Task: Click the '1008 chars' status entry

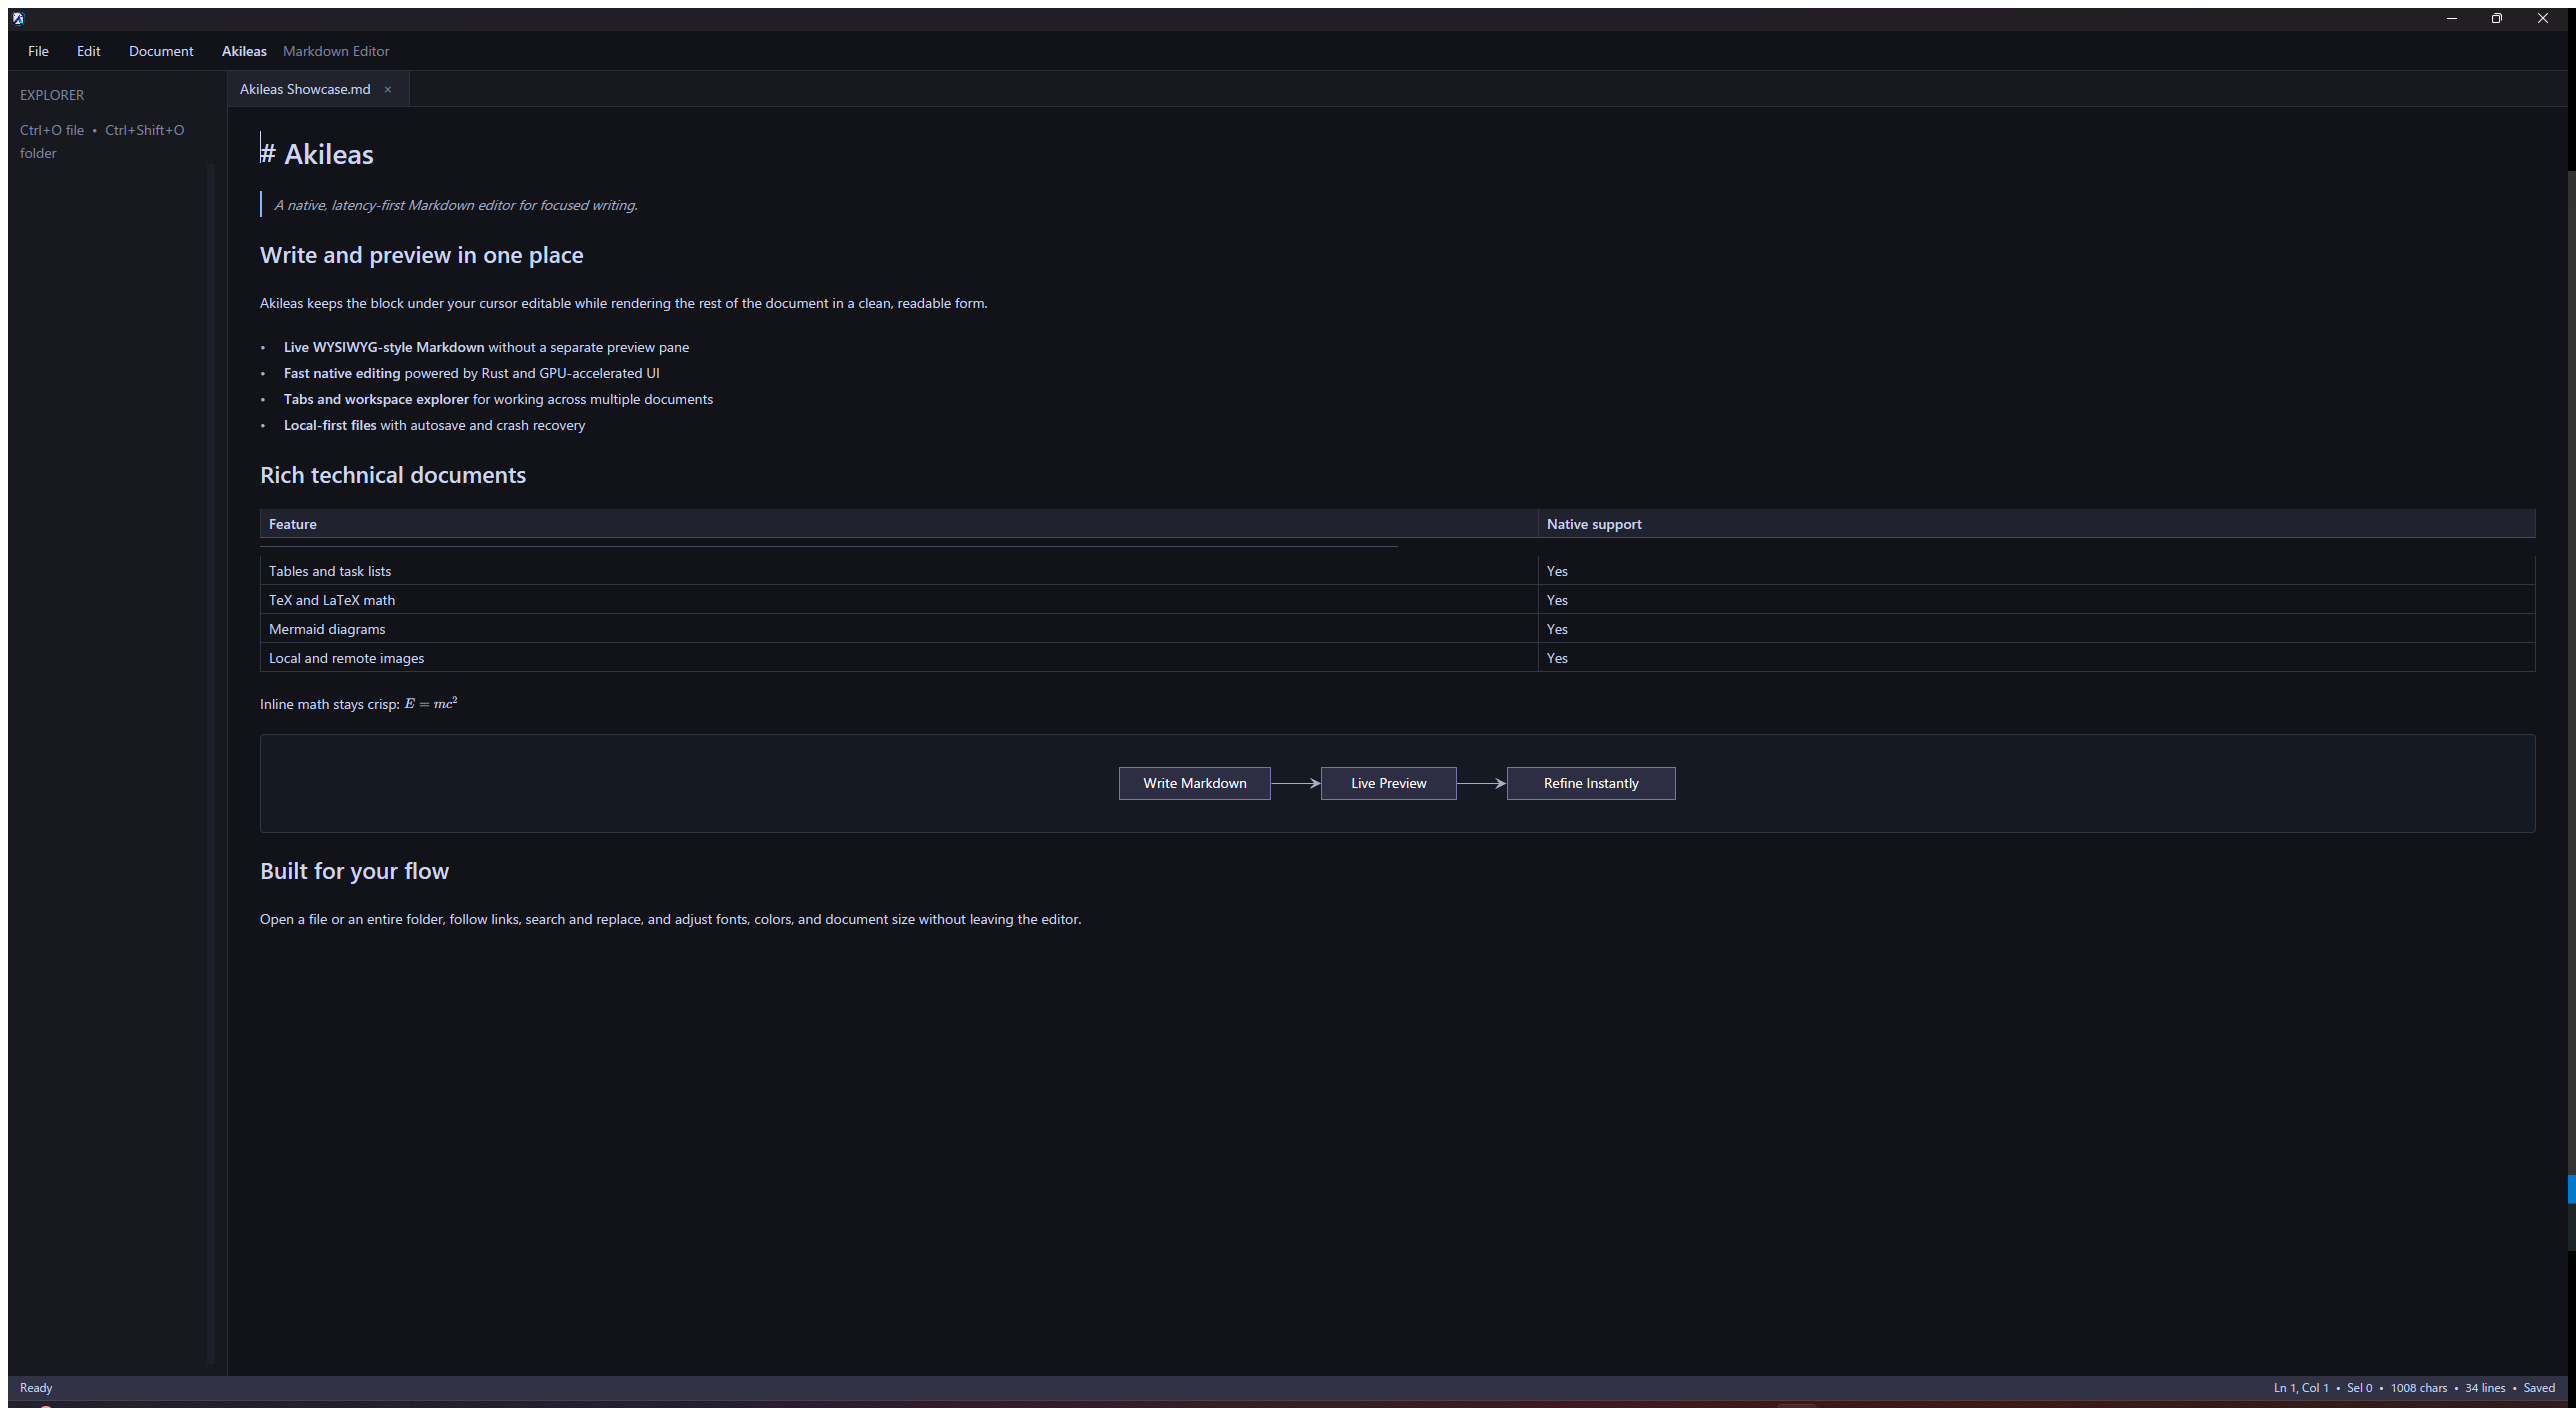Action: (x=2418, y=1388)
